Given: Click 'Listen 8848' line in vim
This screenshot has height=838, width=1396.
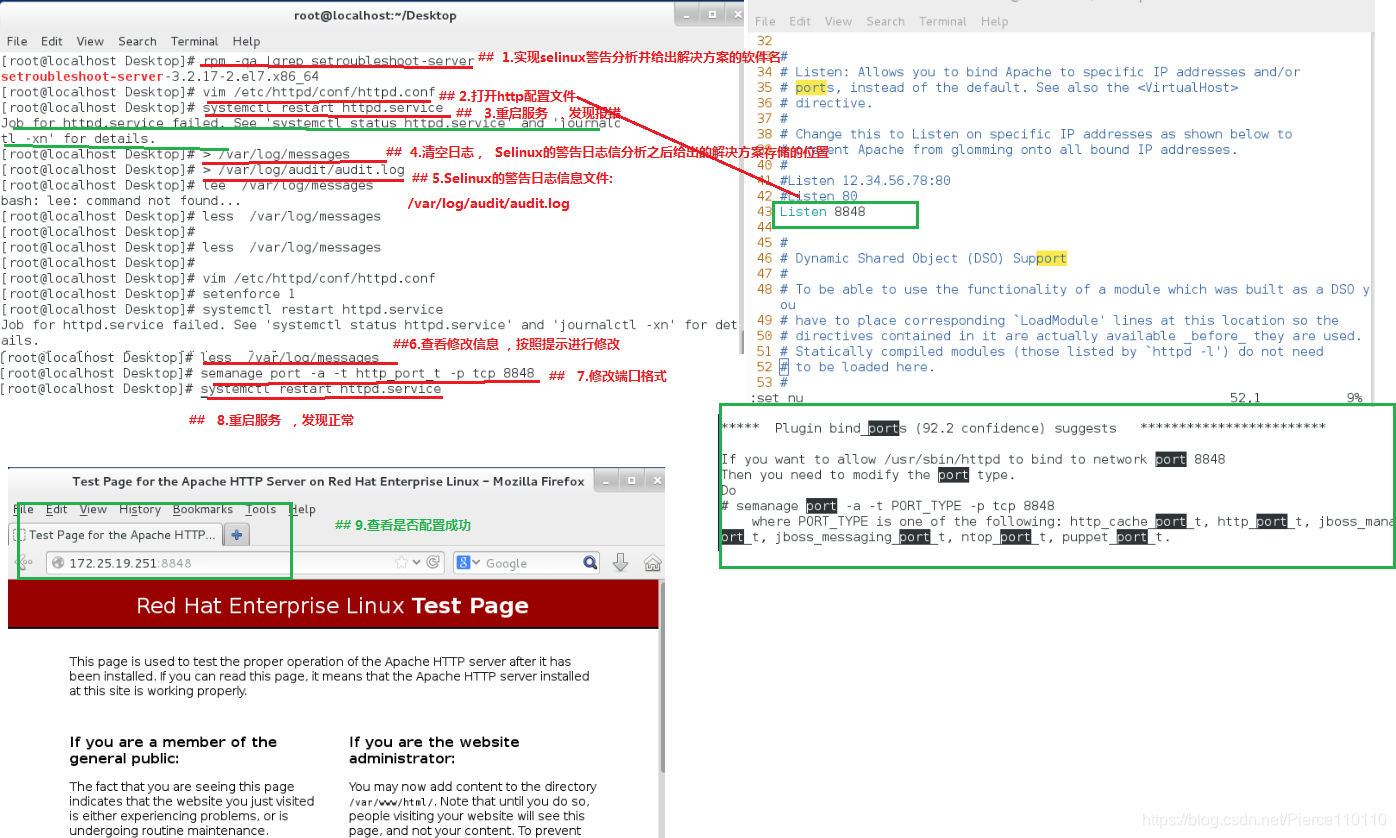Looking at the screenshot, I should pyautogui.click(x=822, y=212).
